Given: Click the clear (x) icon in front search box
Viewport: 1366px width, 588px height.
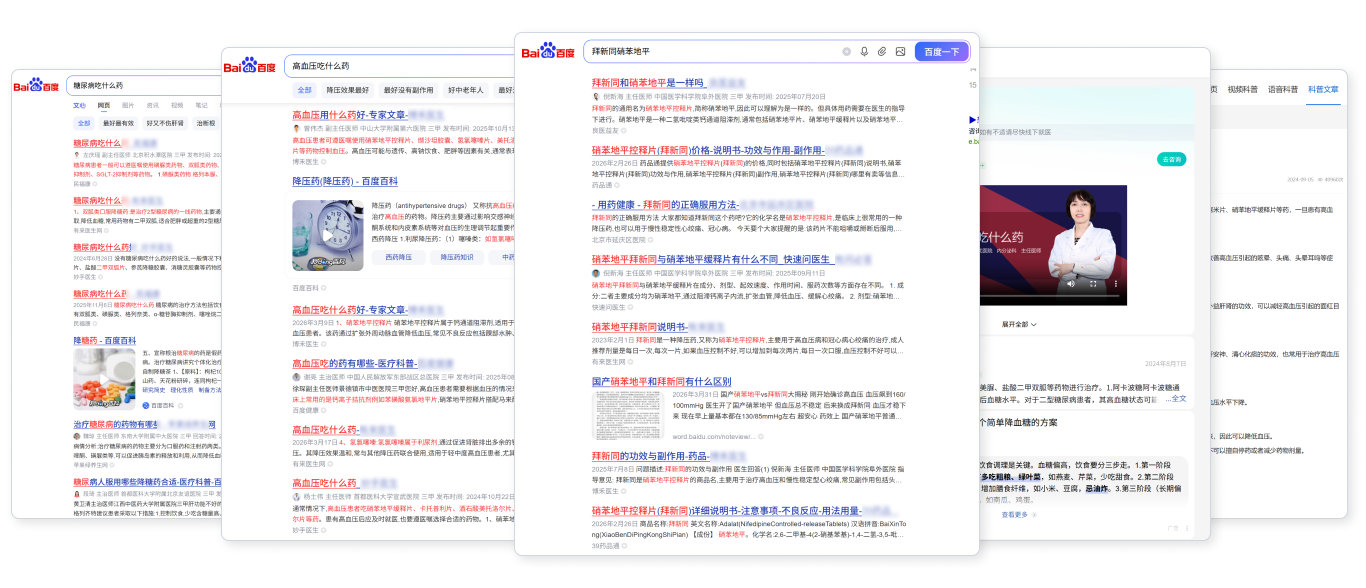Looking at the screenshot, I should (x=847, y=51).
